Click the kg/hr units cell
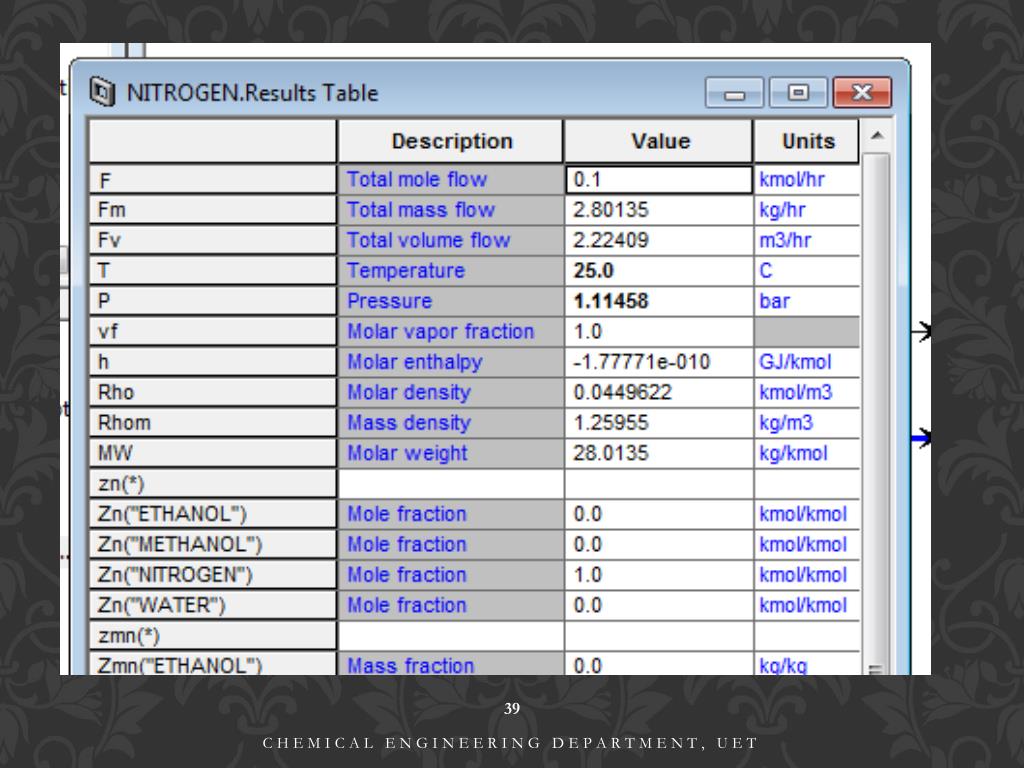The width and height of the screenshot is (1024, 768). (807, 210)
